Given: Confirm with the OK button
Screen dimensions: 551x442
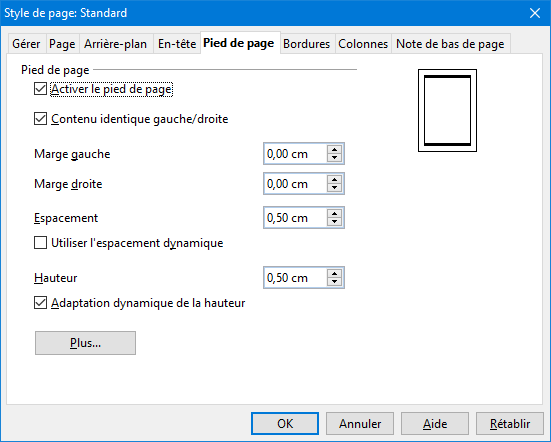Looking at the screenshot, I should tap(285, 424).
